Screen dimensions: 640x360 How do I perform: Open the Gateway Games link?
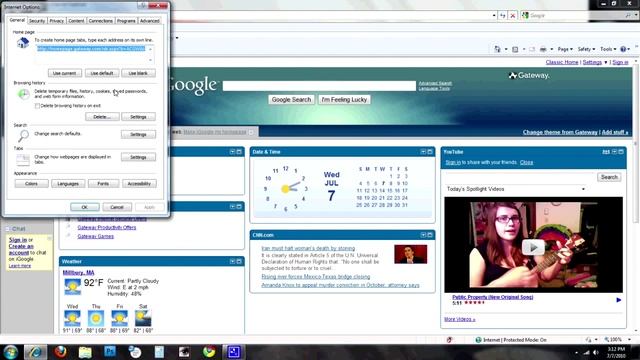tap(96, 236)
